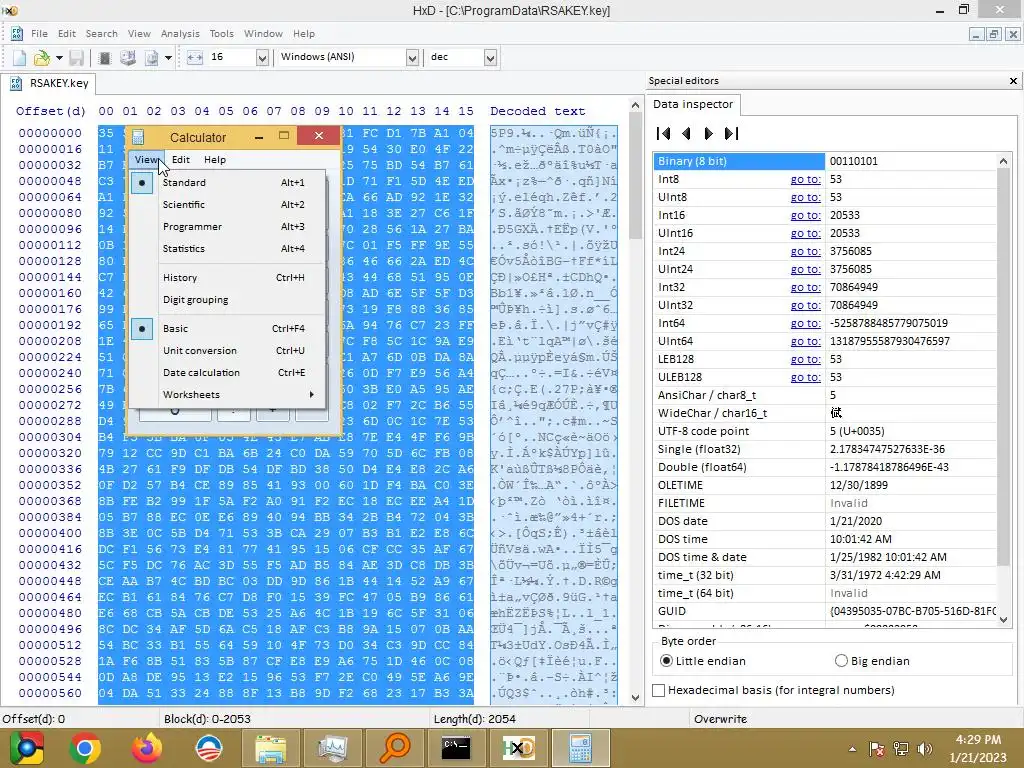This screenshot has width=1024, height=768.
Task: Expand the disk image dropdown arrow
Action: pyautogui.click(x=168, y=57)
